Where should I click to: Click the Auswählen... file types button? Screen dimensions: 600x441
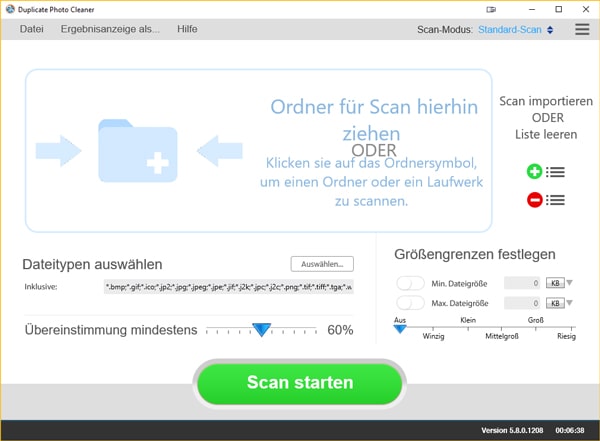tap(322, 264)
